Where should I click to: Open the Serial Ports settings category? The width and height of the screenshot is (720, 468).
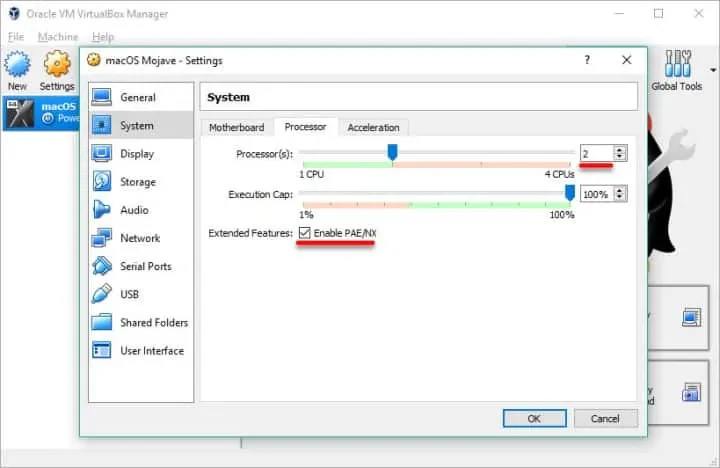[141, 266]
